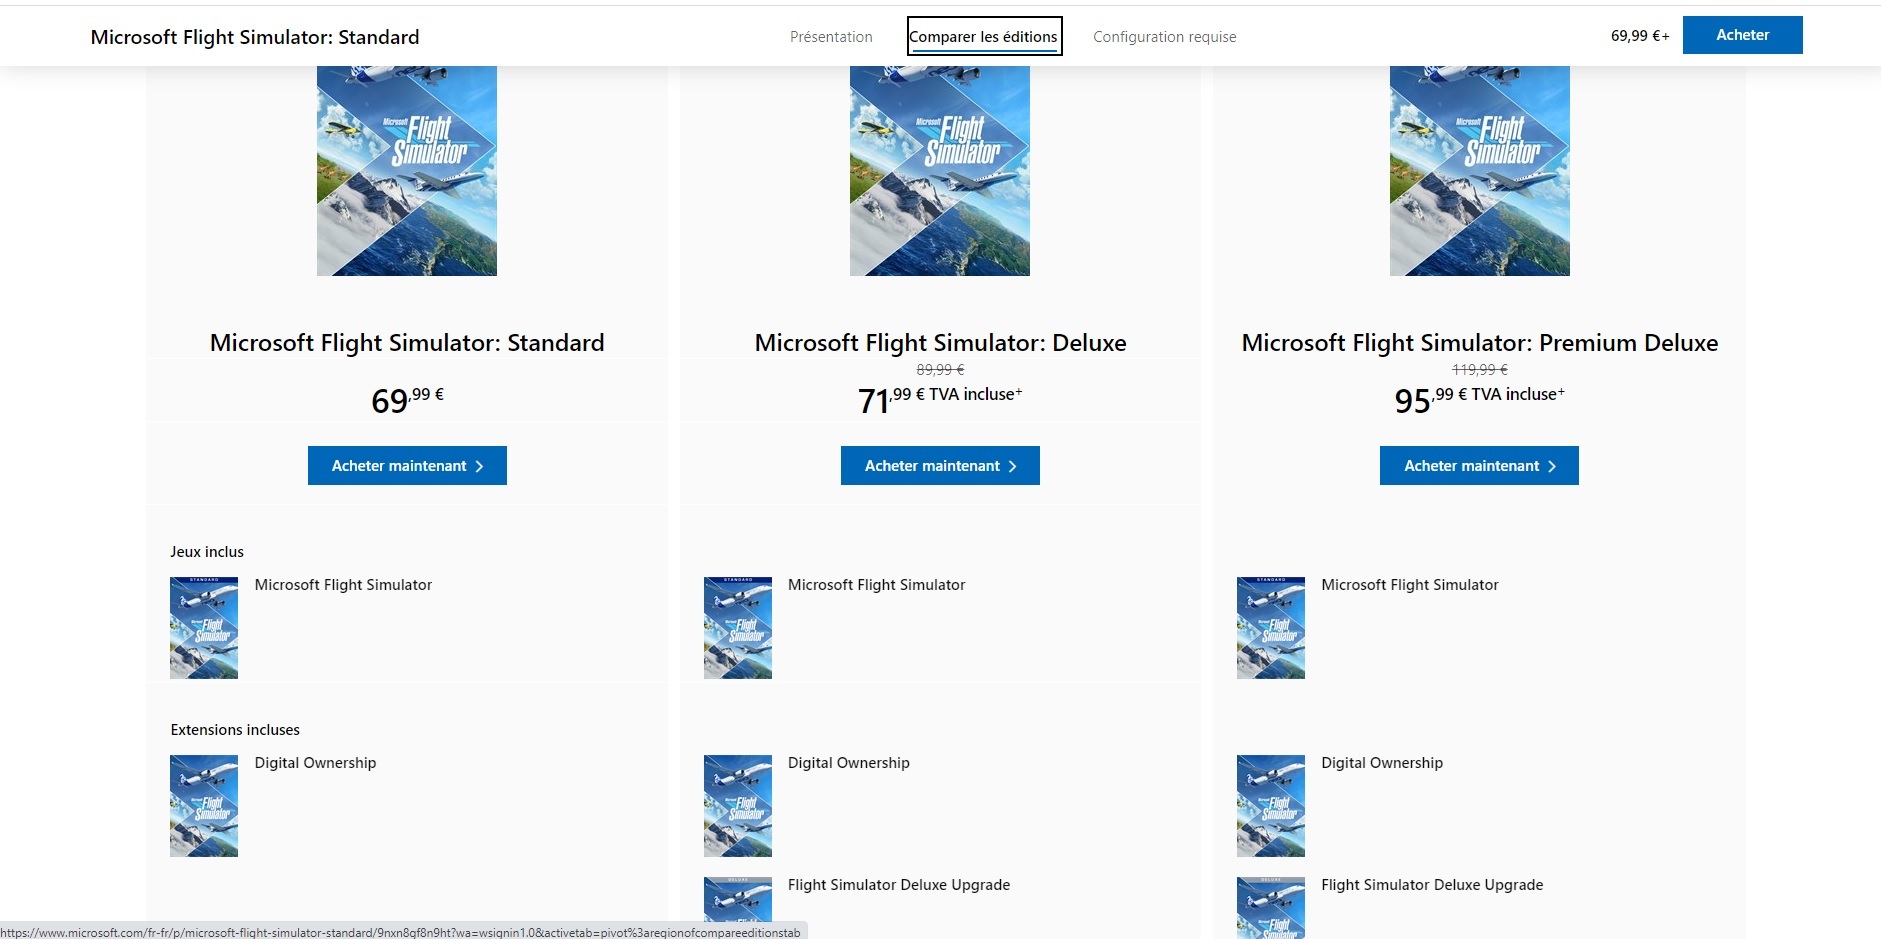
Task: Click the Microsoft Flight Simulator: Standard header title
Action: [255, 37]
